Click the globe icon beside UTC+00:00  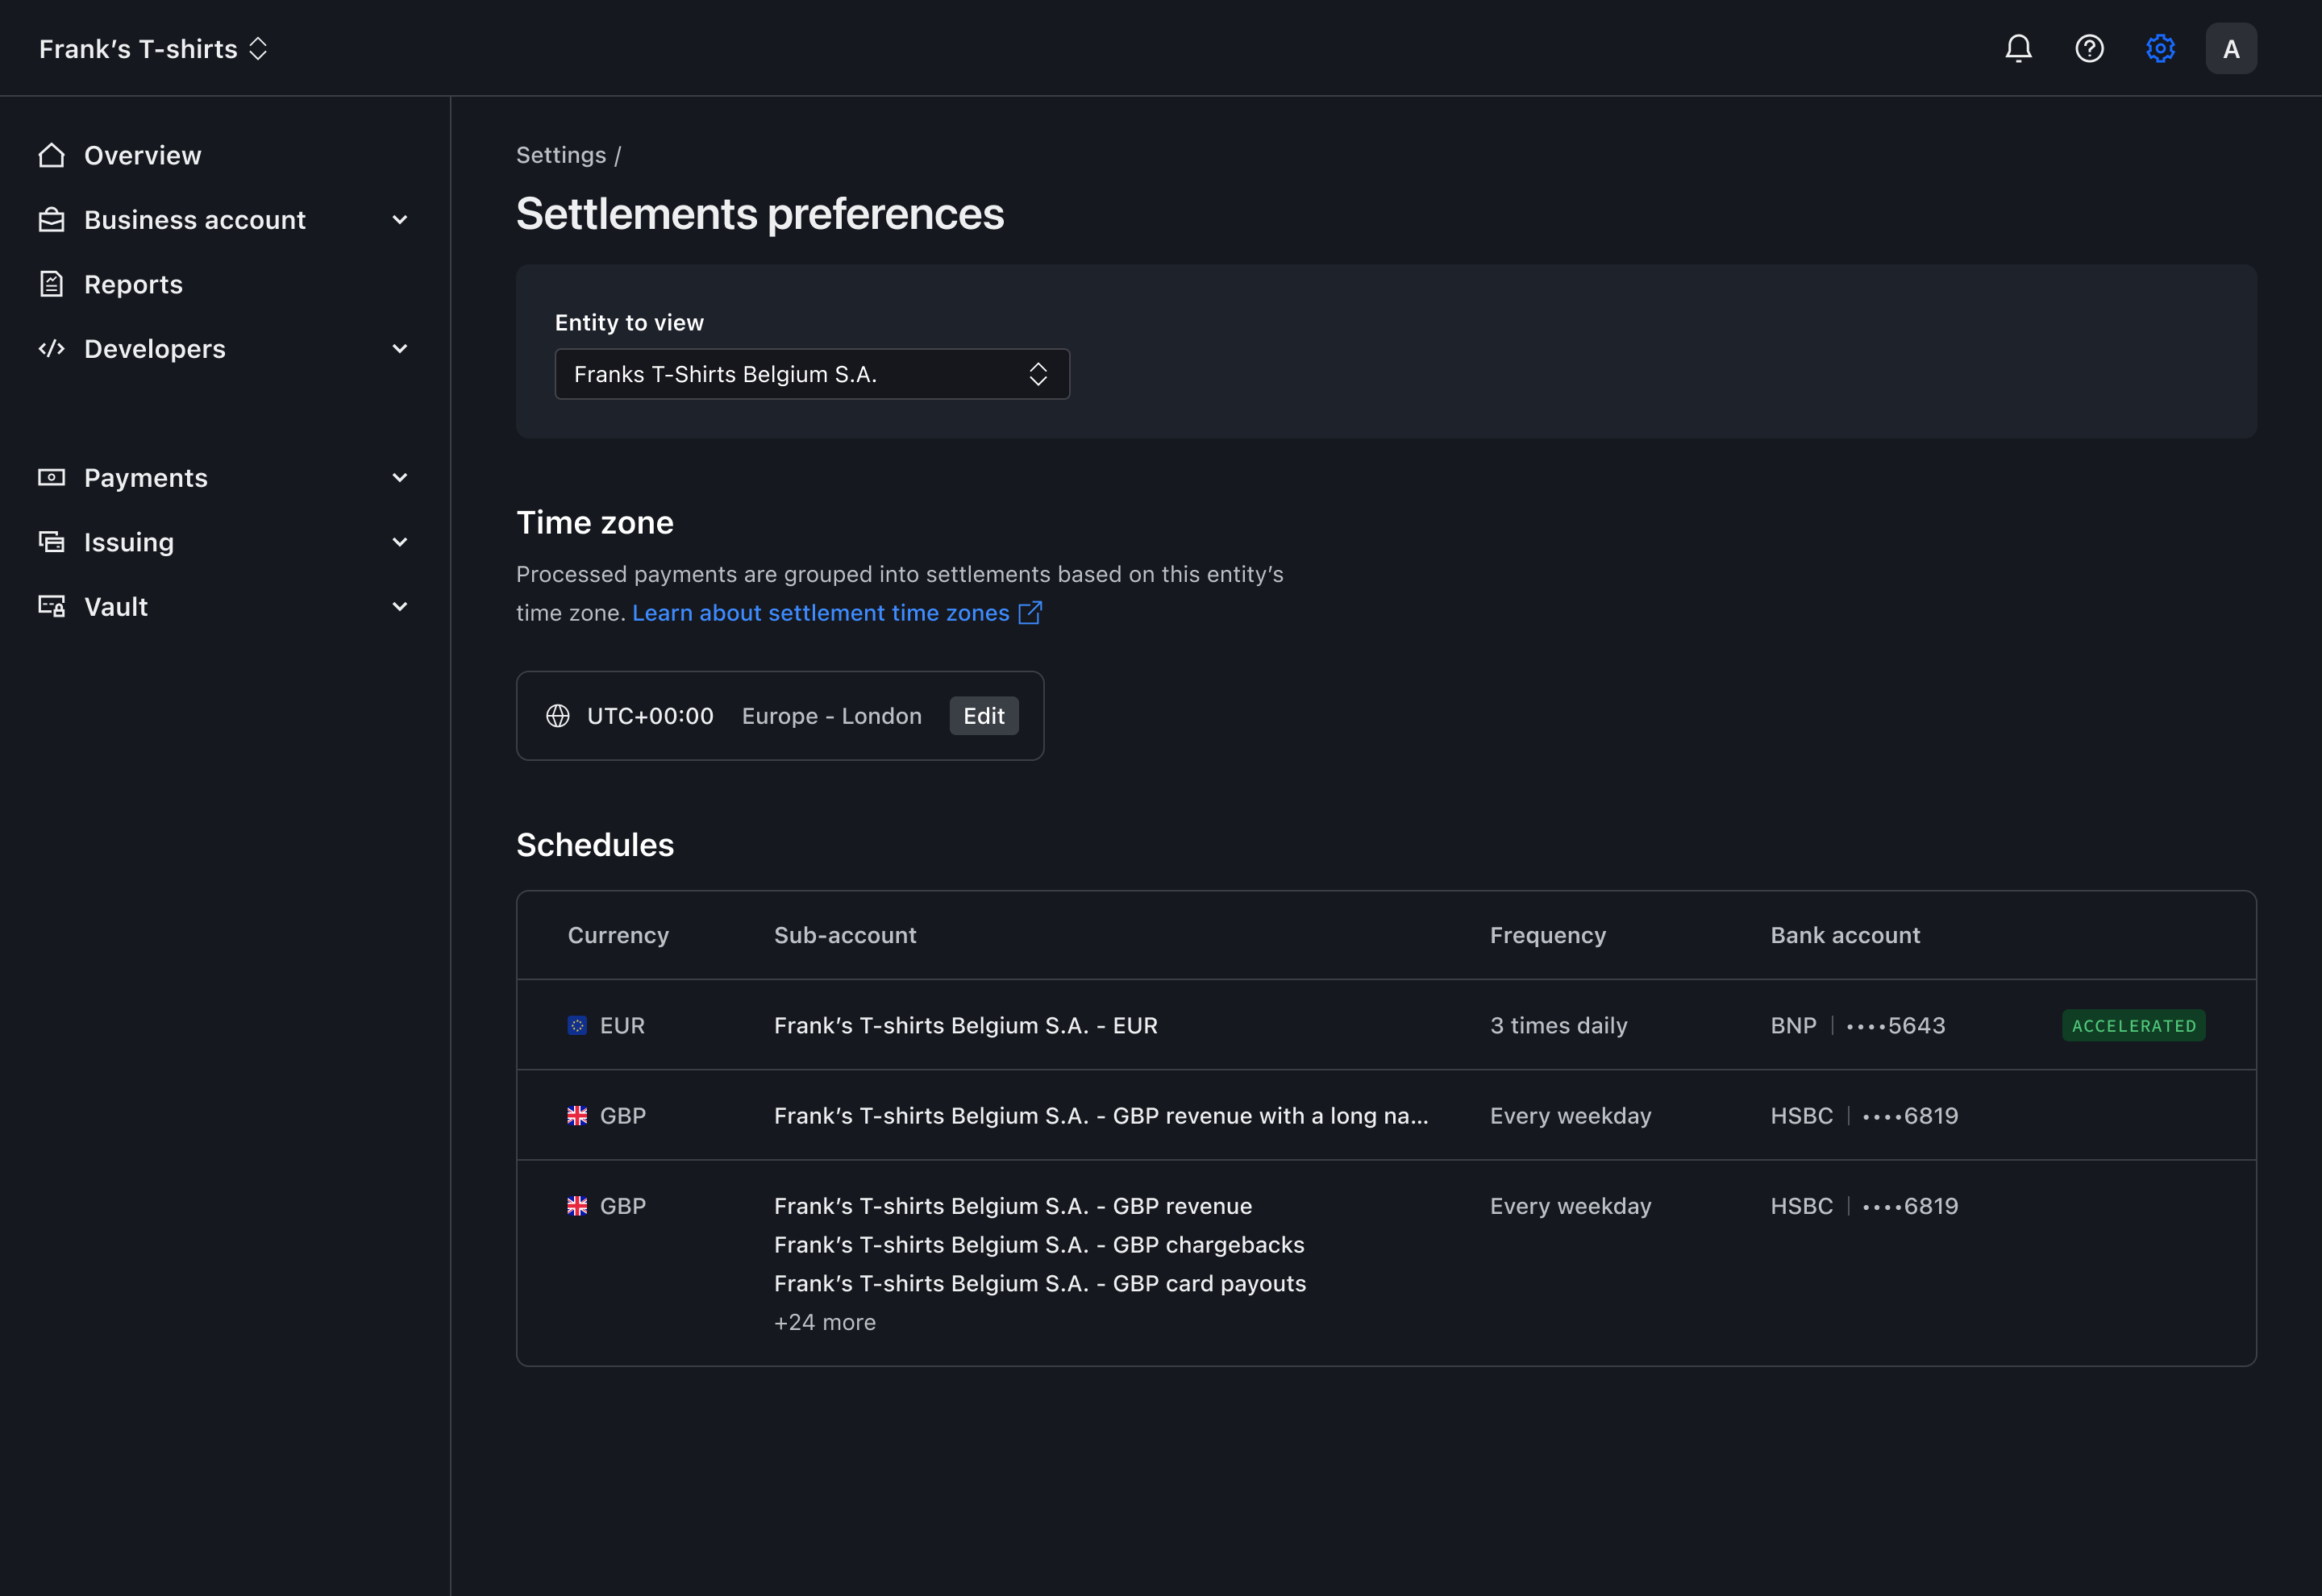pyautogui.click(x=558, y=716)
